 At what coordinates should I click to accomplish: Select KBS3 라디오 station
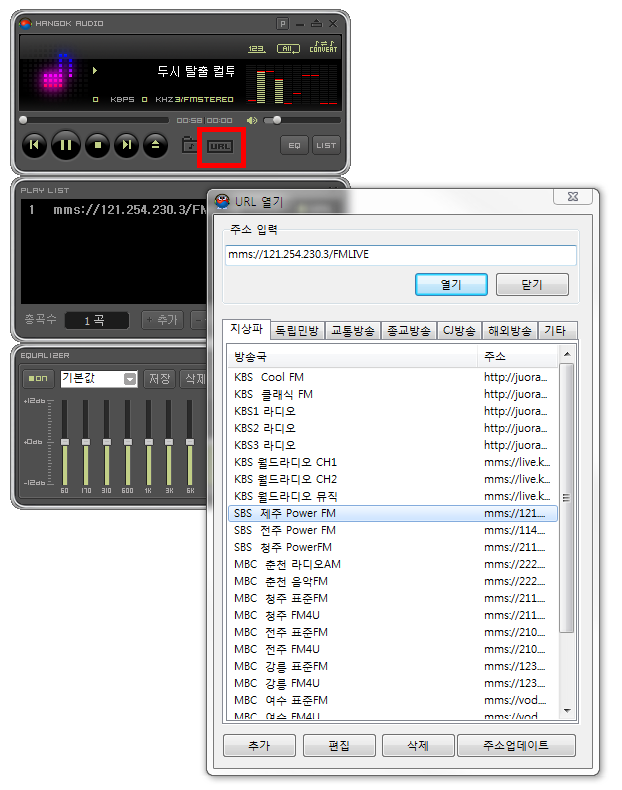[393, 446]
